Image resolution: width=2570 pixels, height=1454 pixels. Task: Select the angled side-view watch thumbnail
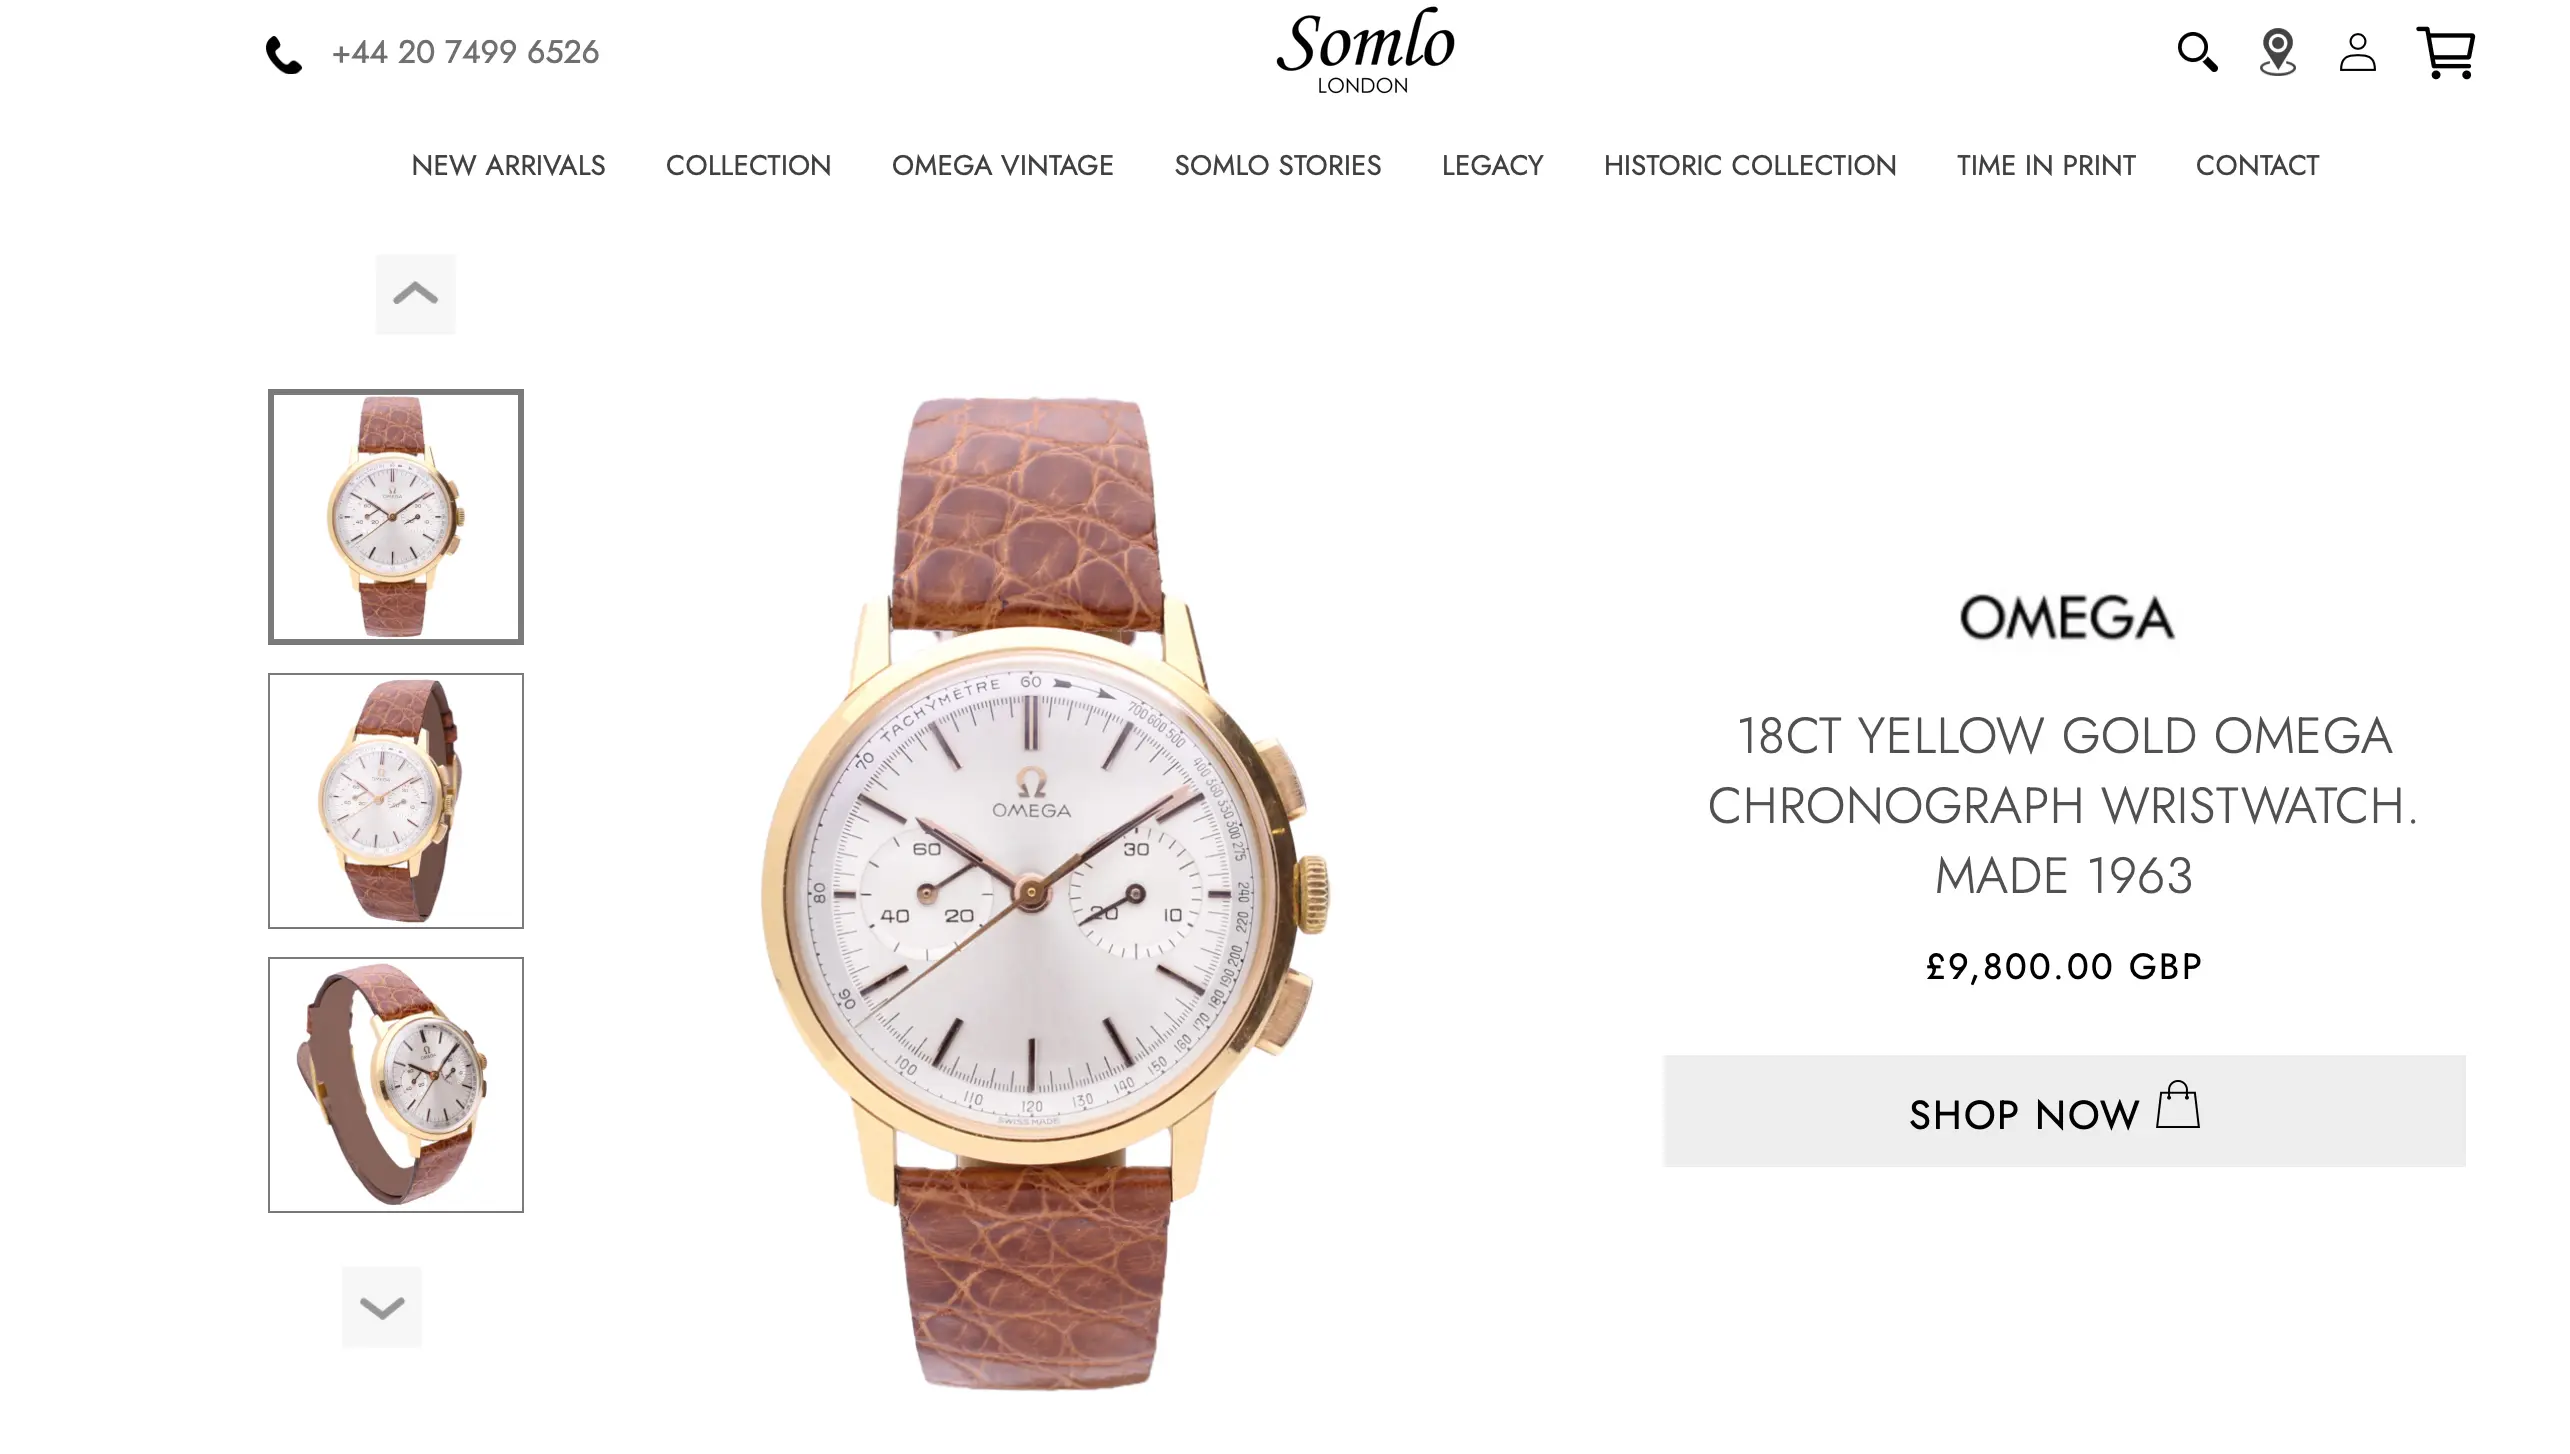pyautogui.click(x=396, y=801)
